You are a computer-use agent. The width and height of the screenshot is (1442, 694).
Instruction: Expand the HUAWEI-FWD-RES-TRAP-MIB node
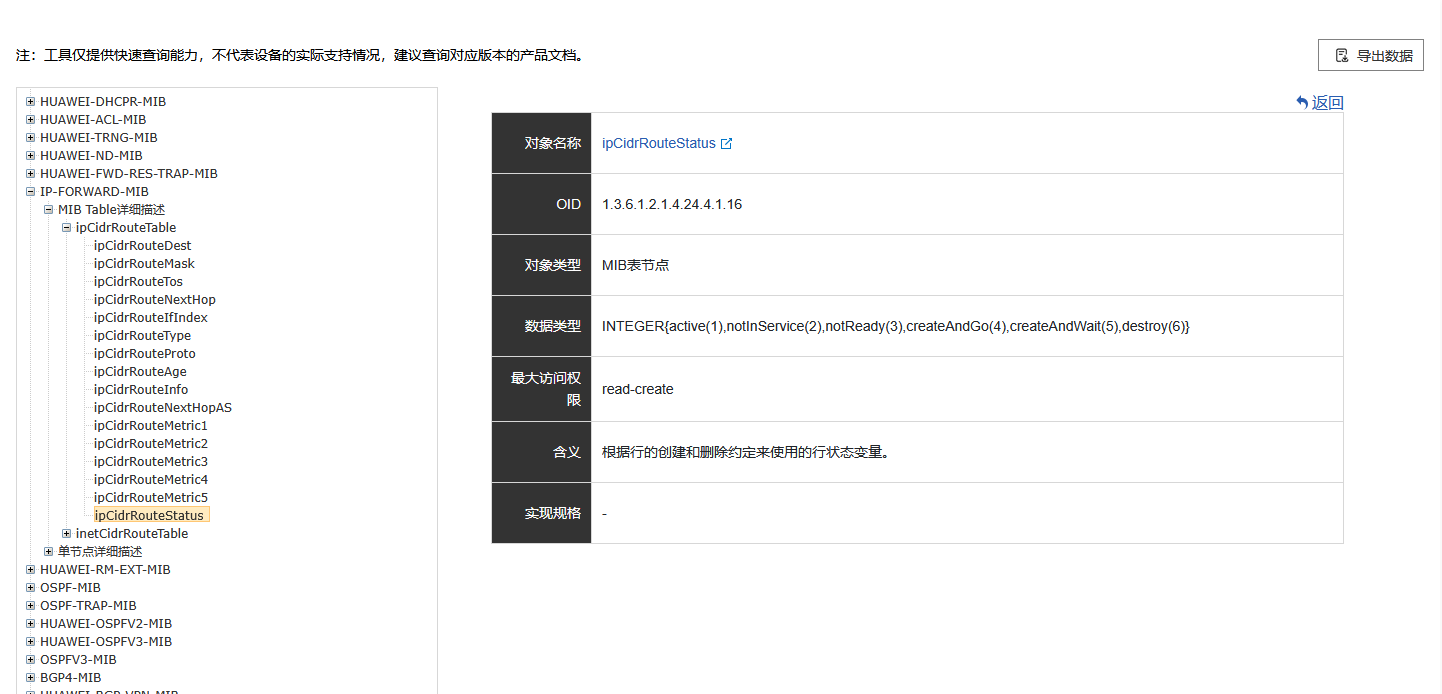tap(30, 174)
